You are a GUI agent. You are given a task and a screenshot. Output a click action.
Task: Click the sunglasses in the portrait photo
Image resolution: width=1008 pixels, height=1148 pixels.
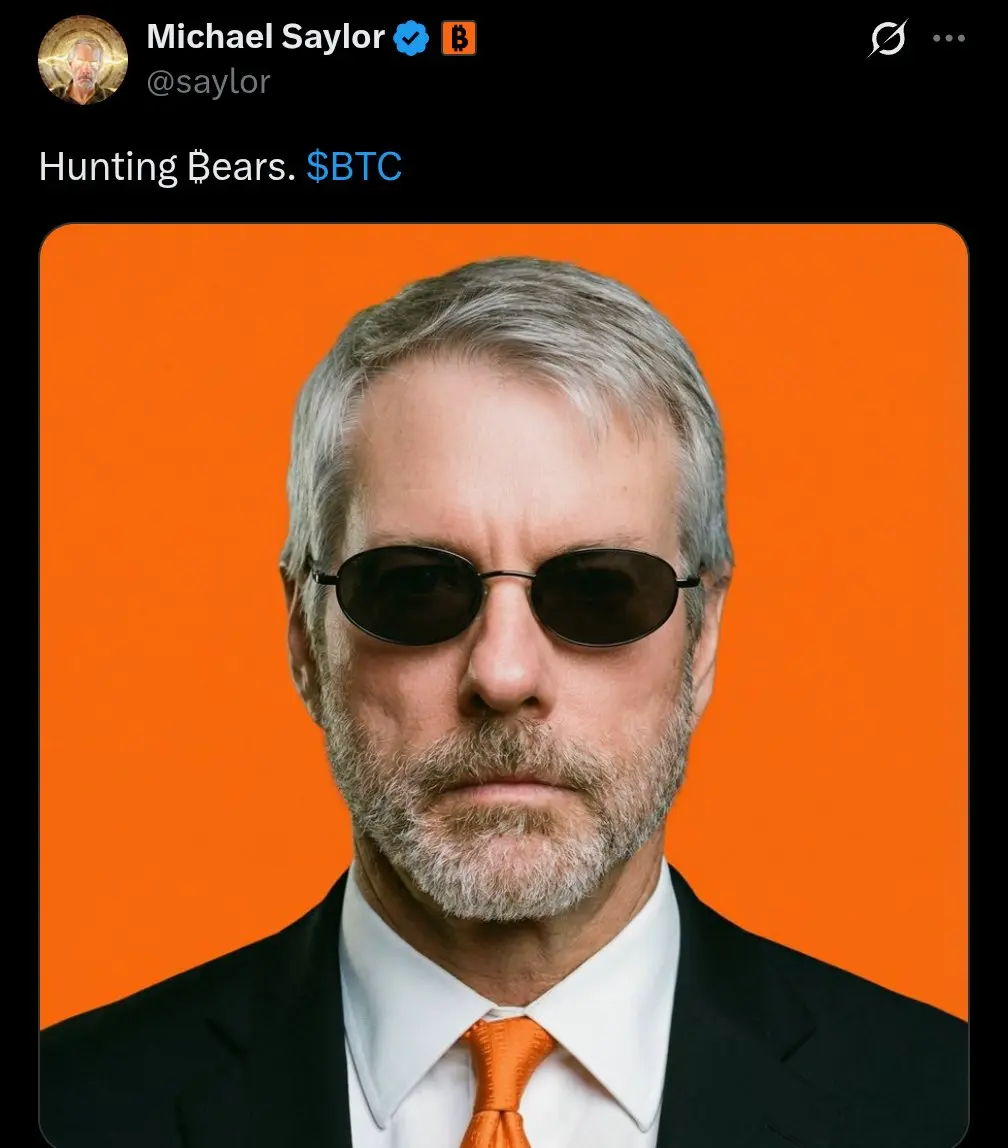click(x=505, y=594)
